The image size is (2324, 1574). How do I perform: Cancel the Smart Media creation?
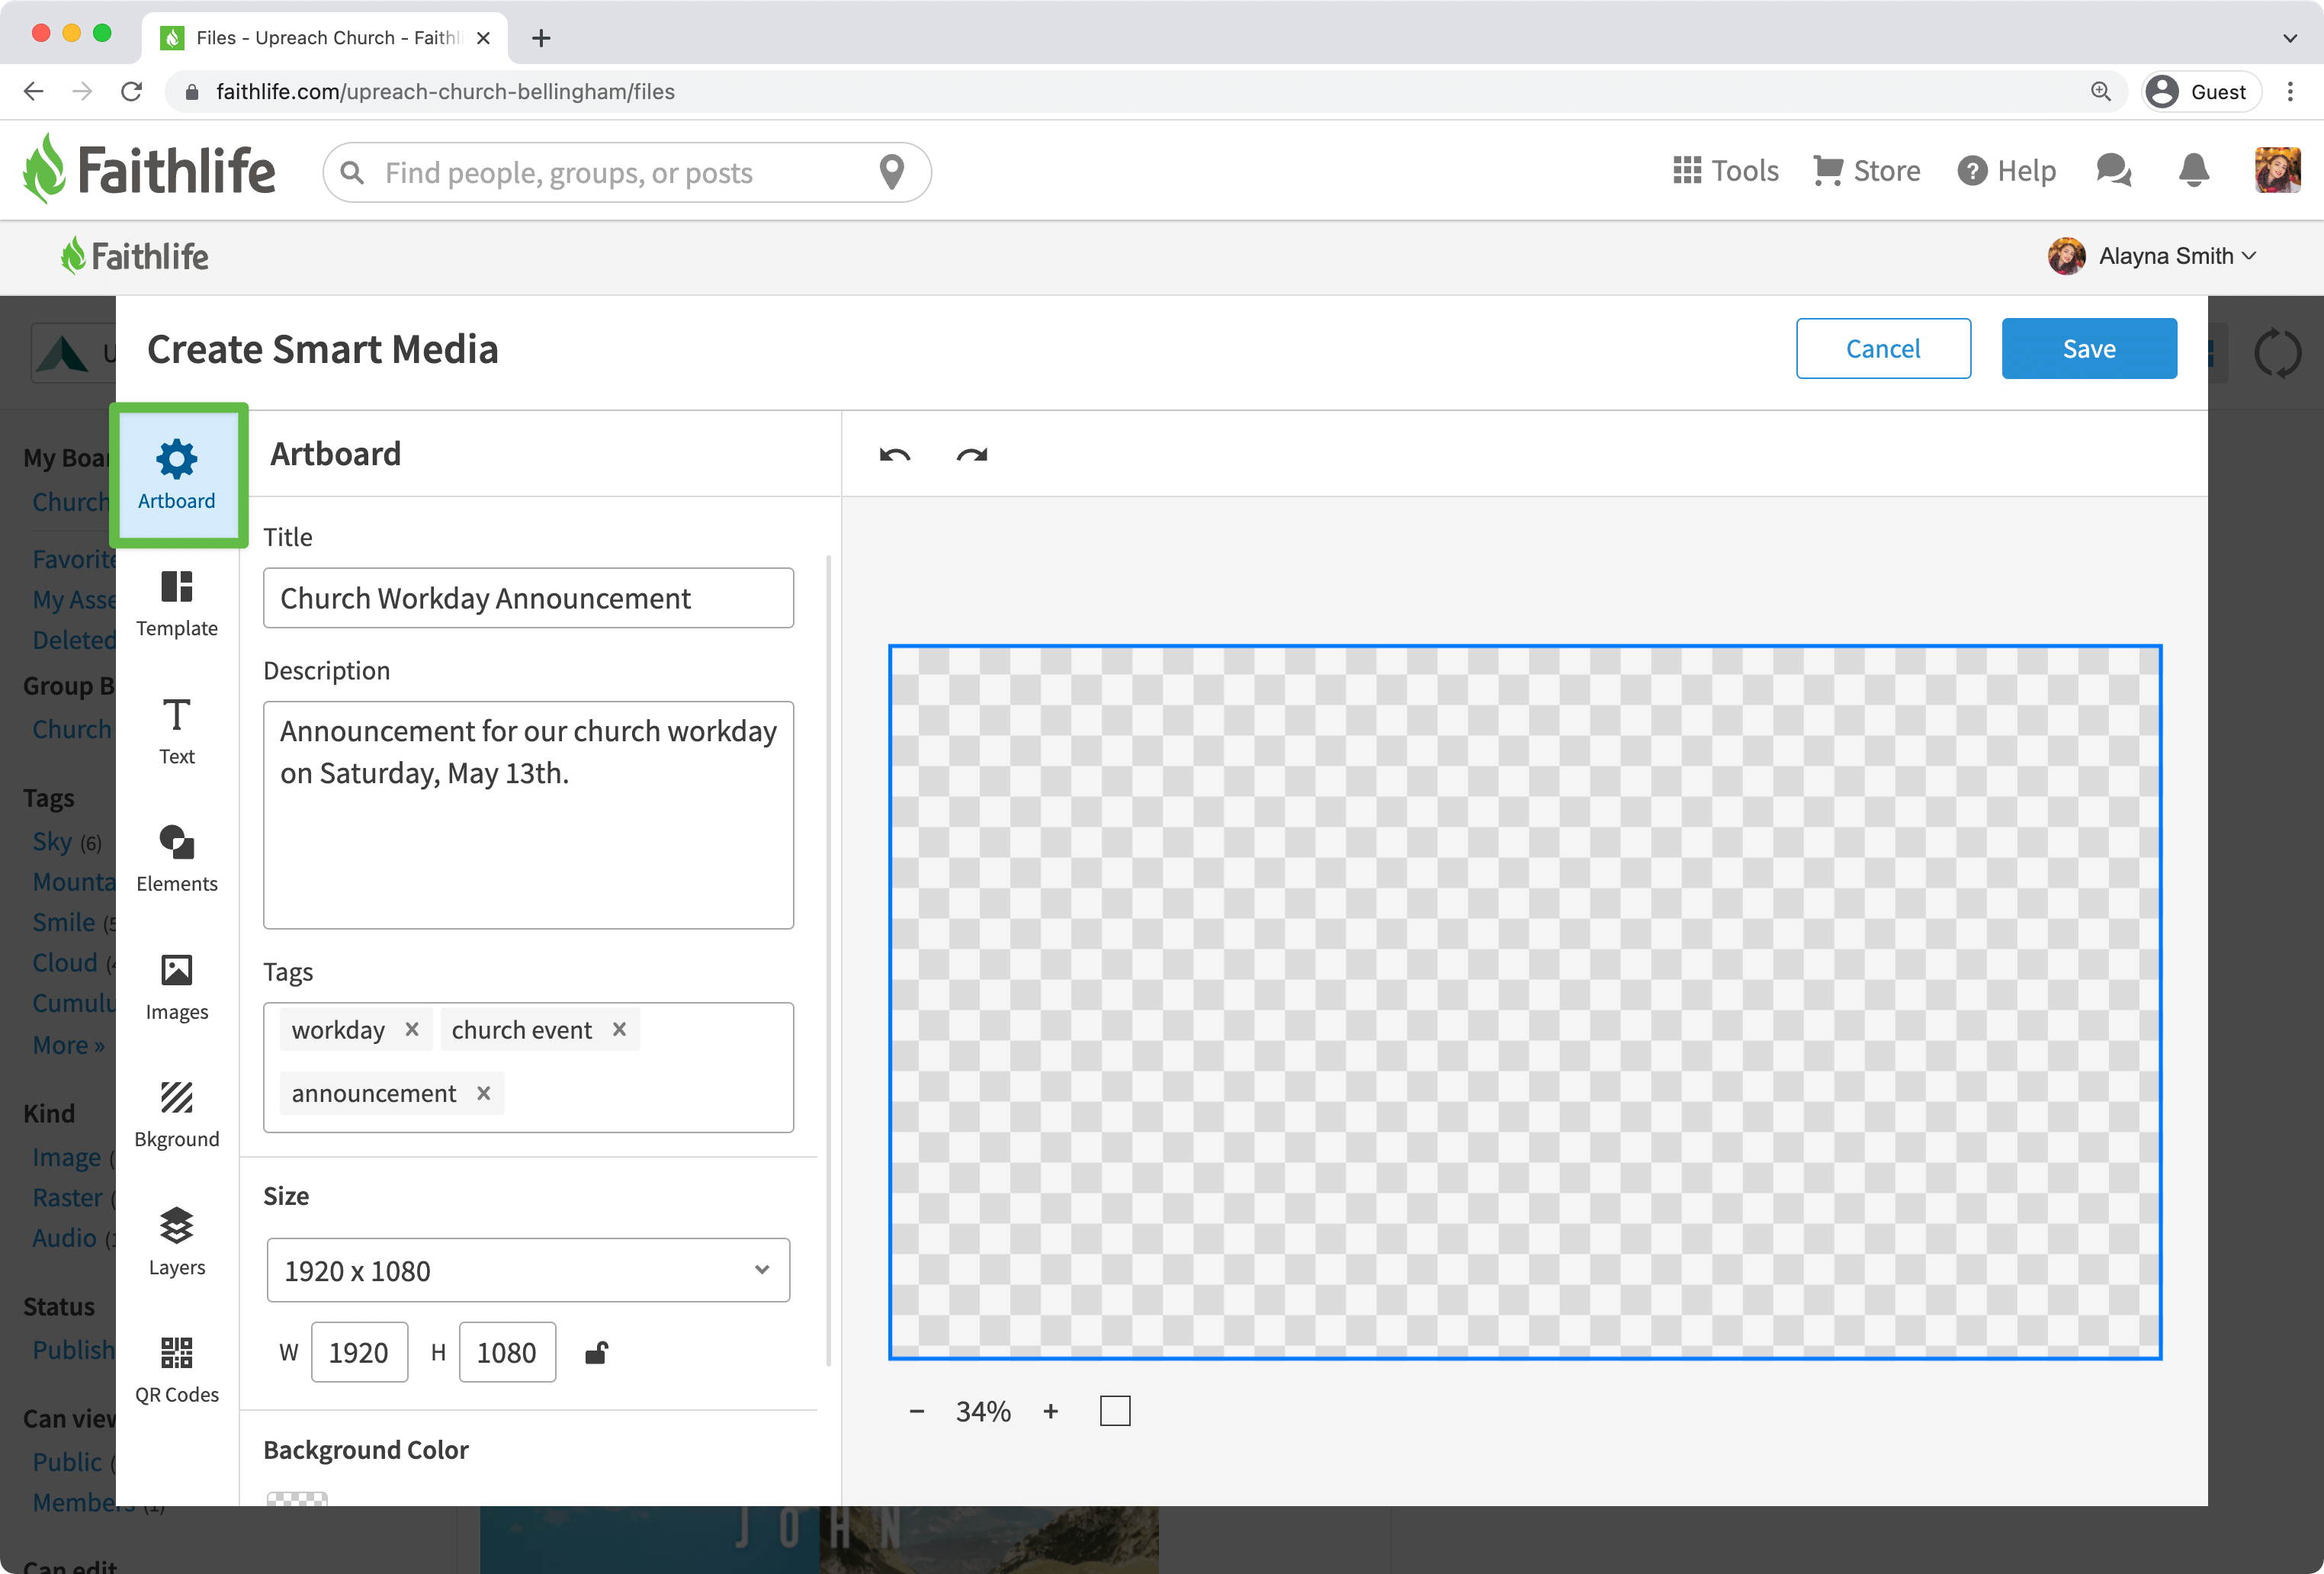[1883, 348]
